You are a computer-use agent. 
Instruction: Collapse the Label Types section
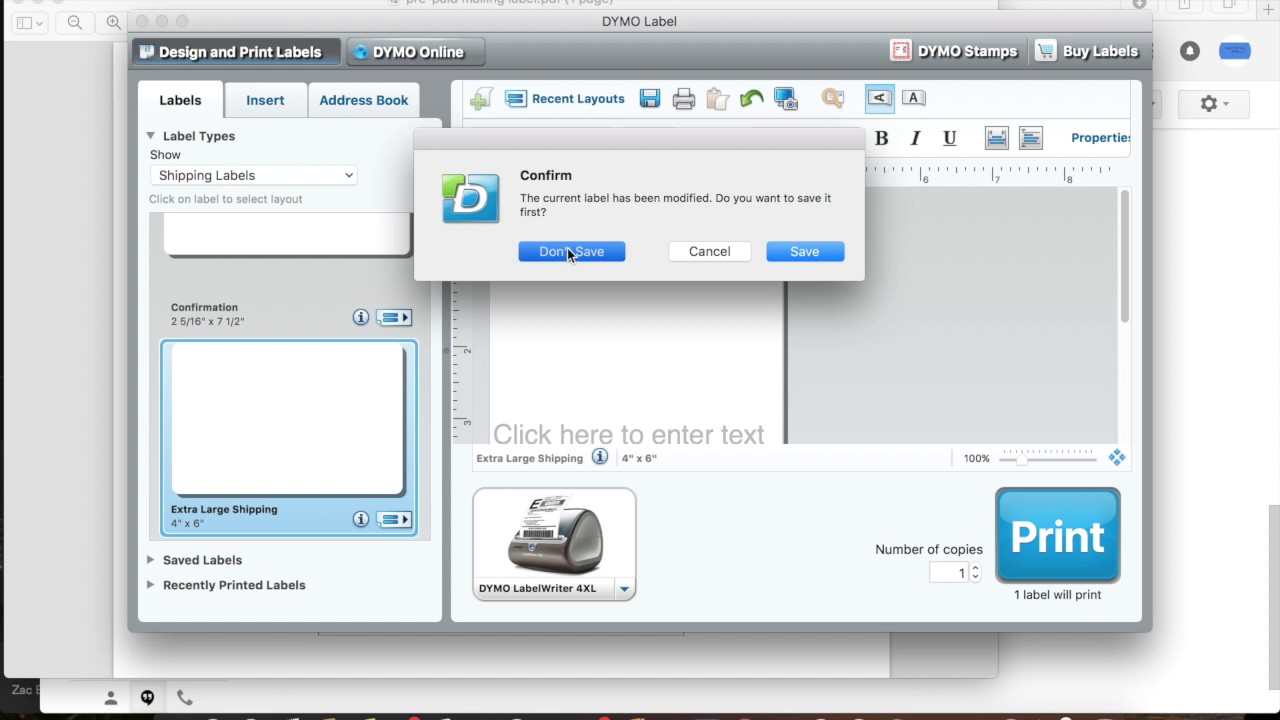coord(150,136)
